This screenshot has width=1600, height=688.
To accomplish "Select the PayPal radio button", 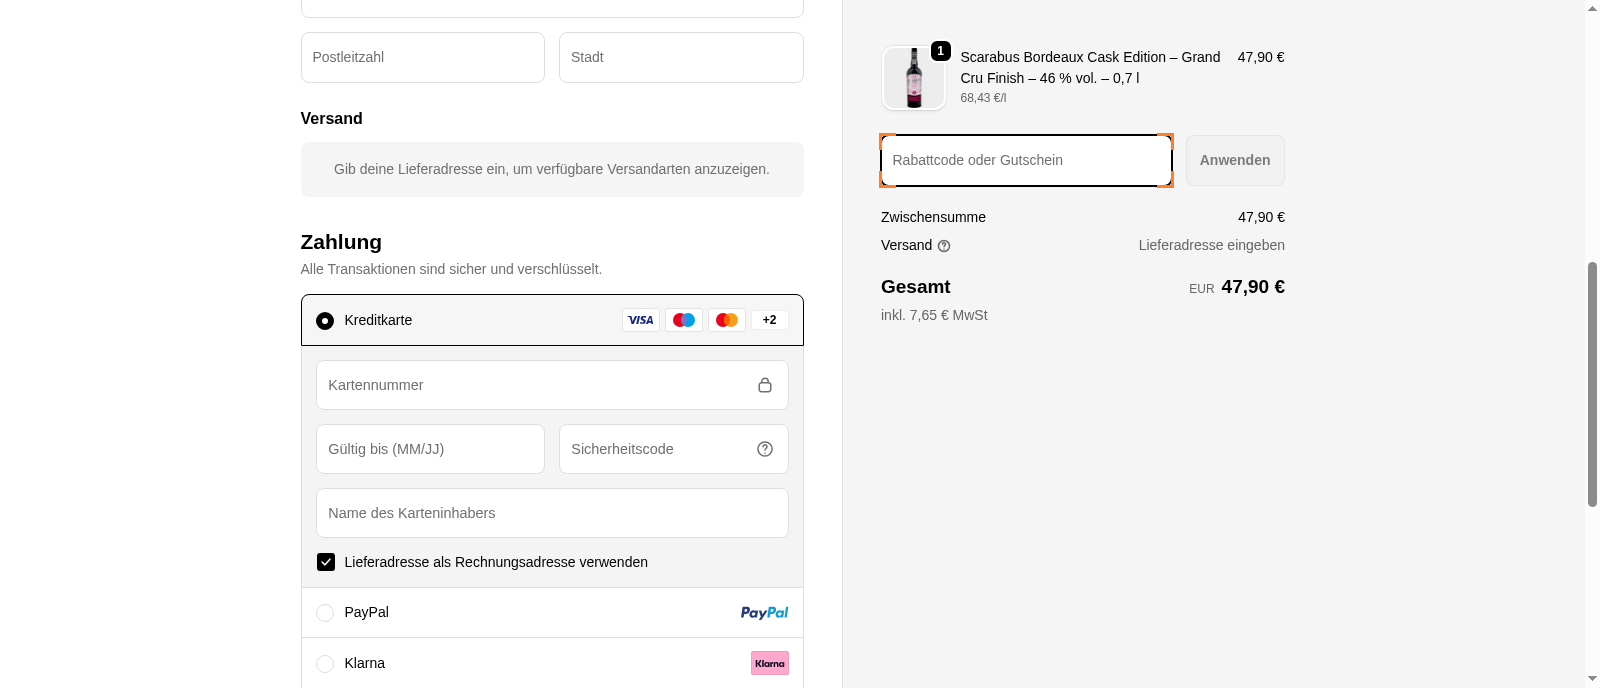I will coord(325,613).
